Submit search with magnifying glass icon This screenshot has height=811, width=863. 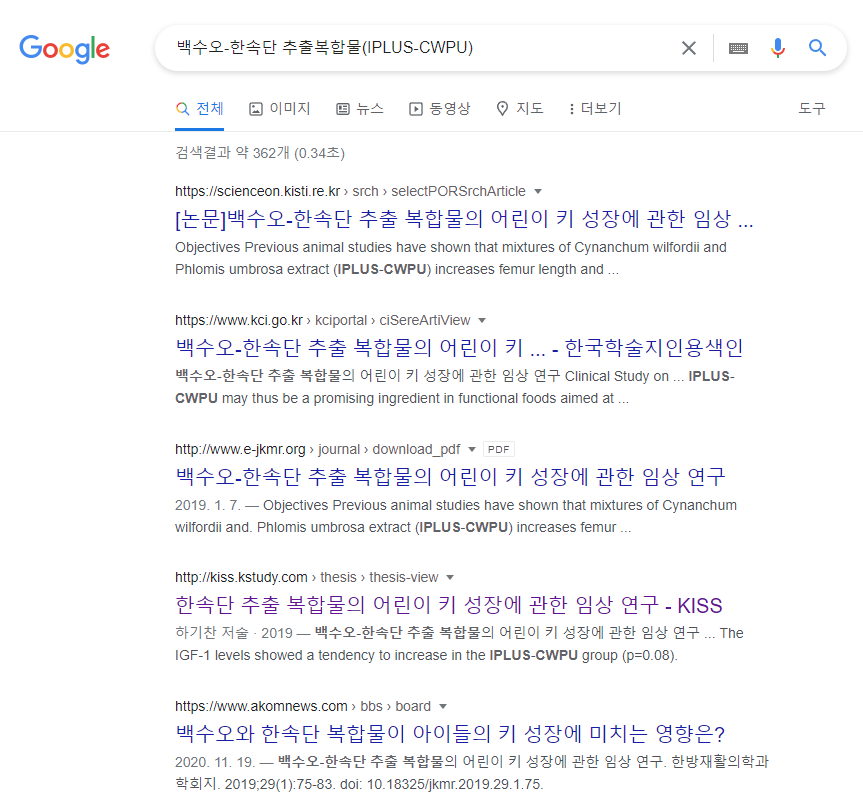(x=817, y=48)
